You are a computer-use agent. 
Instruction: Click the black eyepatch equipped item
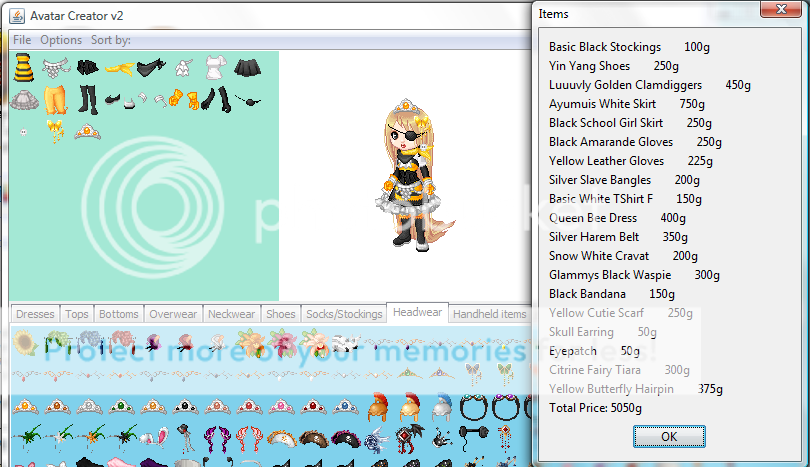(x=247, y=99)
